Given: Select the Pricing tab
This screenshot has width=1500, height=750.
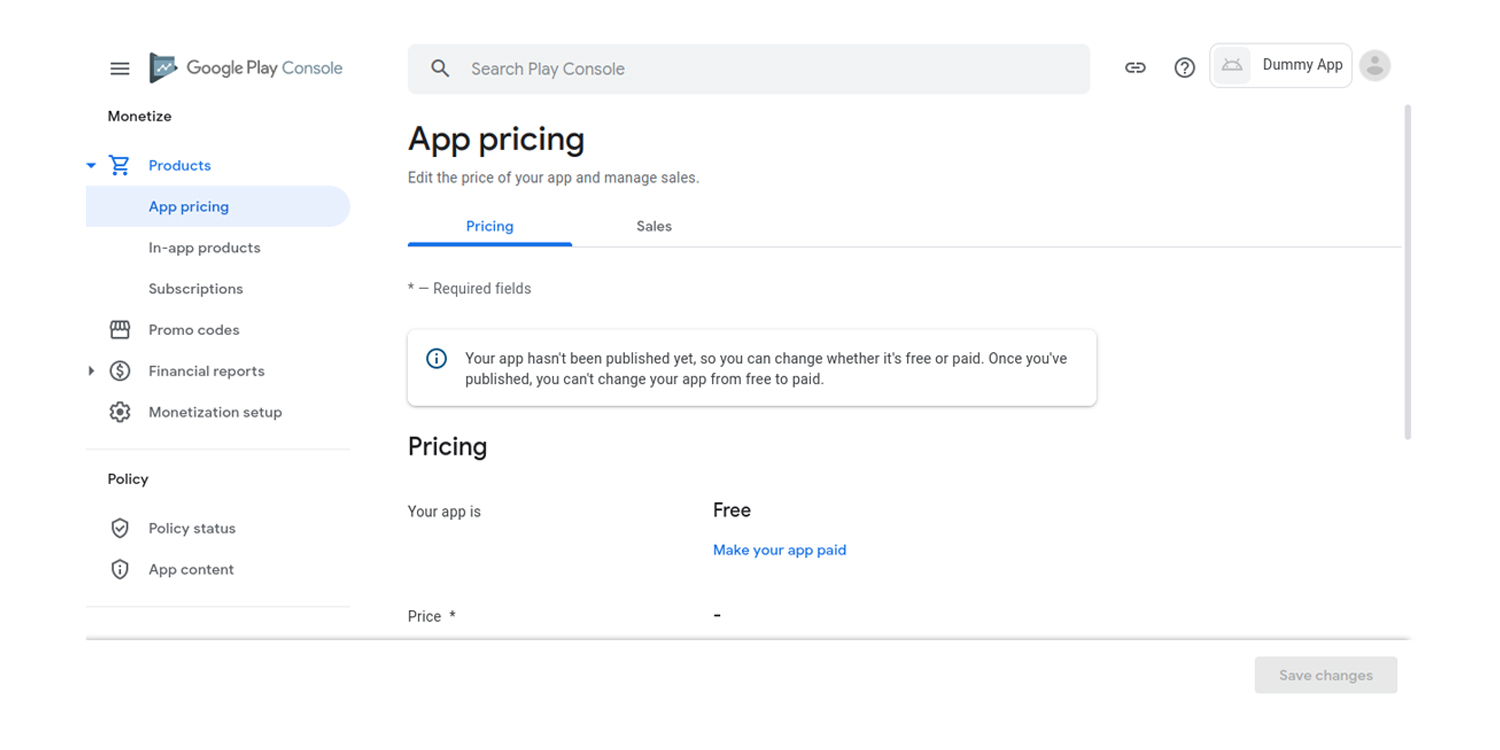Looking at the screenshot, I should [489, 226].
